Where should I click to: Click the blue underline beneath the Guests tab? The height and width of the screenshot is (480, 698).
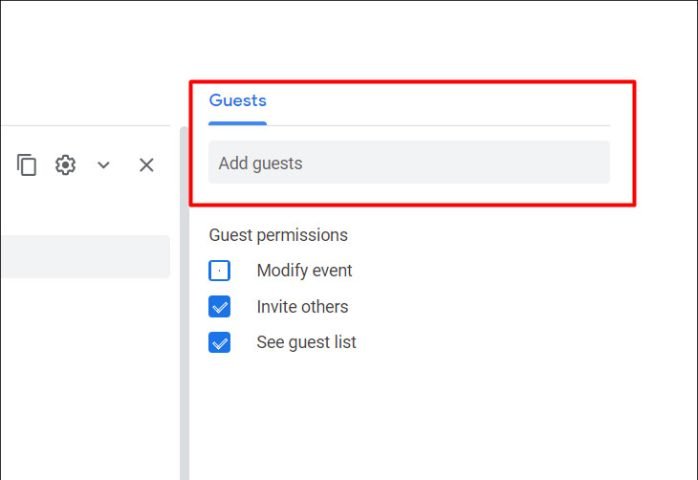coord(237,123)
